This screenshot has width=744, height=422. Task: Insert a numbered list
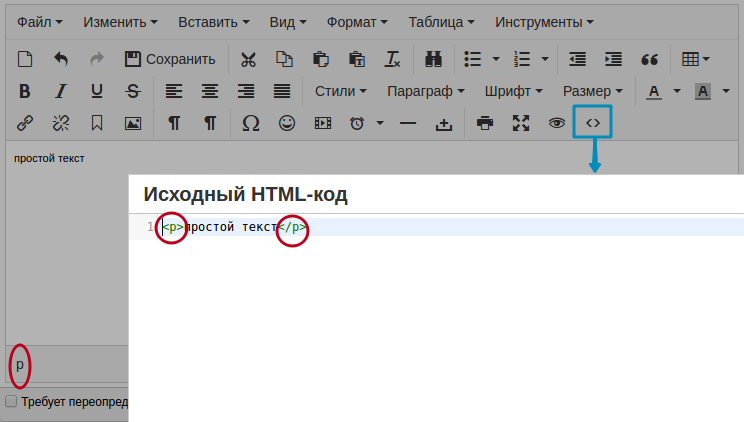(522, 59)
